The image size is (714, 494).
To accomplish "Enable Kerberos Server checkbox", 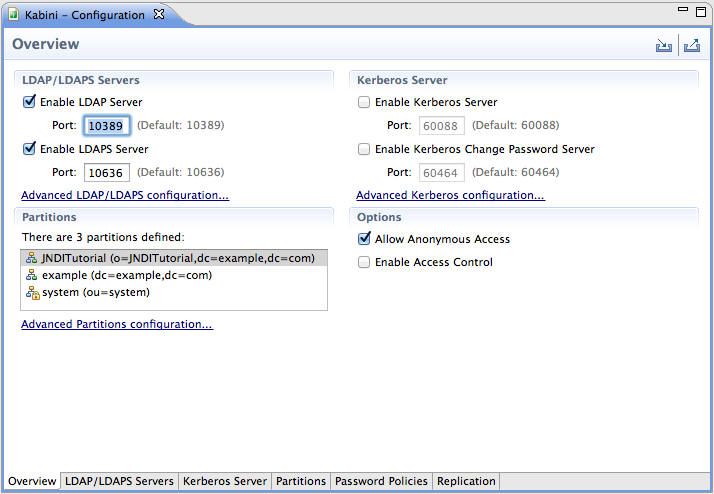I will click(x=364, y=102).
